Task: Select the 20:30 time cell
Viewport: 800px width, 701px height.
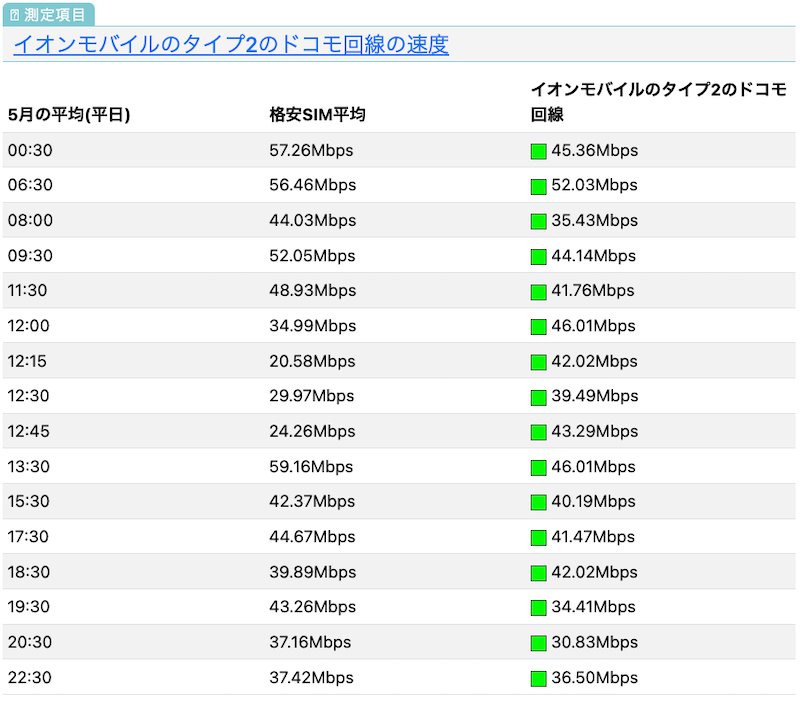Action: point(30,642)
